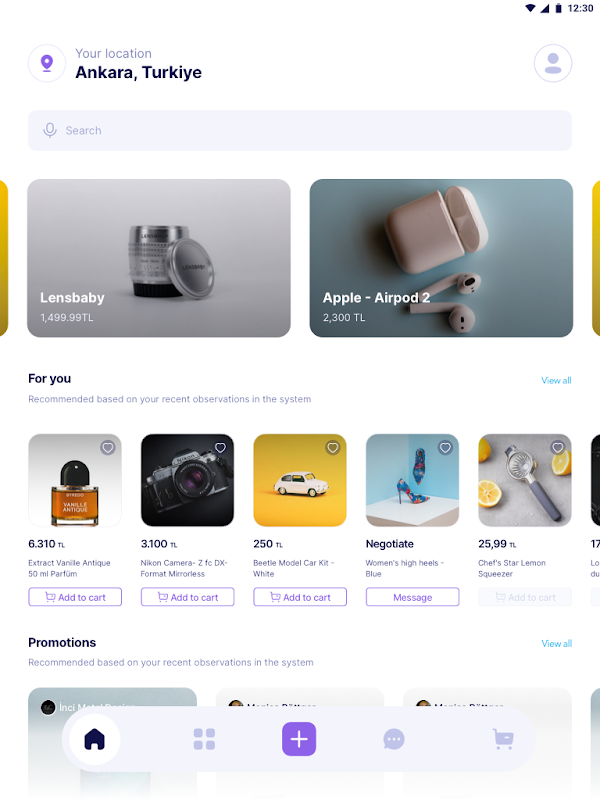Open the Lensbaby featured banner

click(x=159, y=258)
